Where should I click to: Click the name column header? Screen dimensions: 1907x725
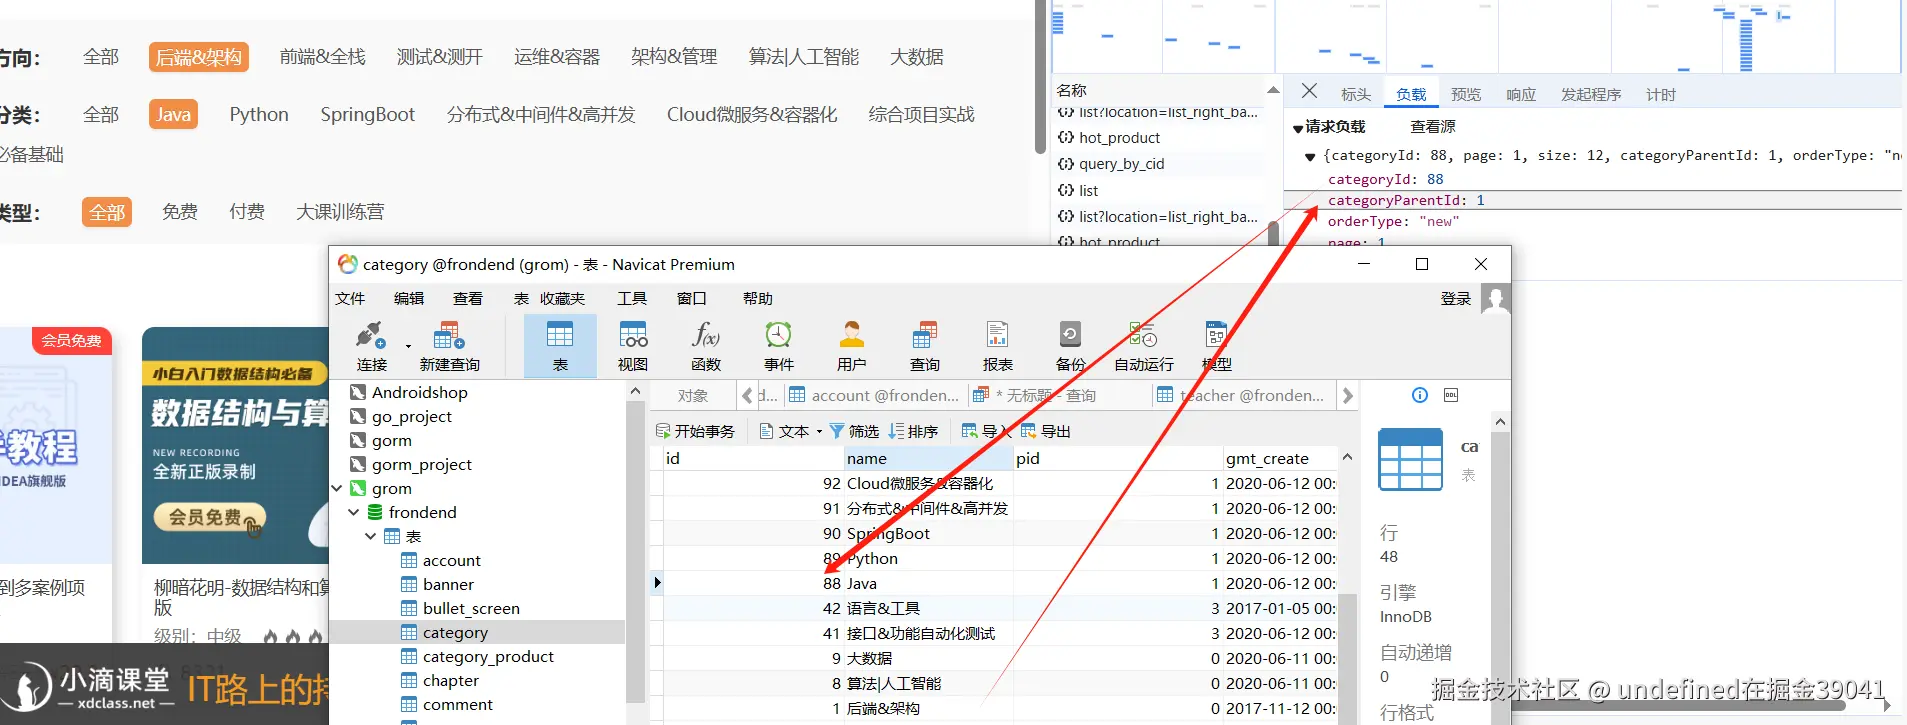tap(928, 459)
